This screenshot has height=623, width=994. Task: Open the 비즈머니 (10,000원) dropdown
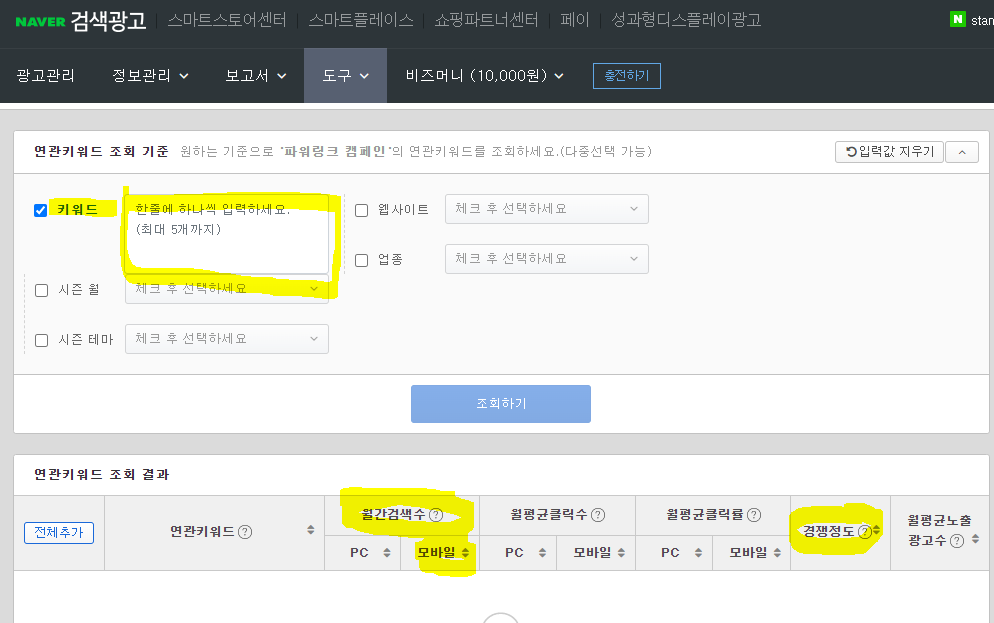481,75
